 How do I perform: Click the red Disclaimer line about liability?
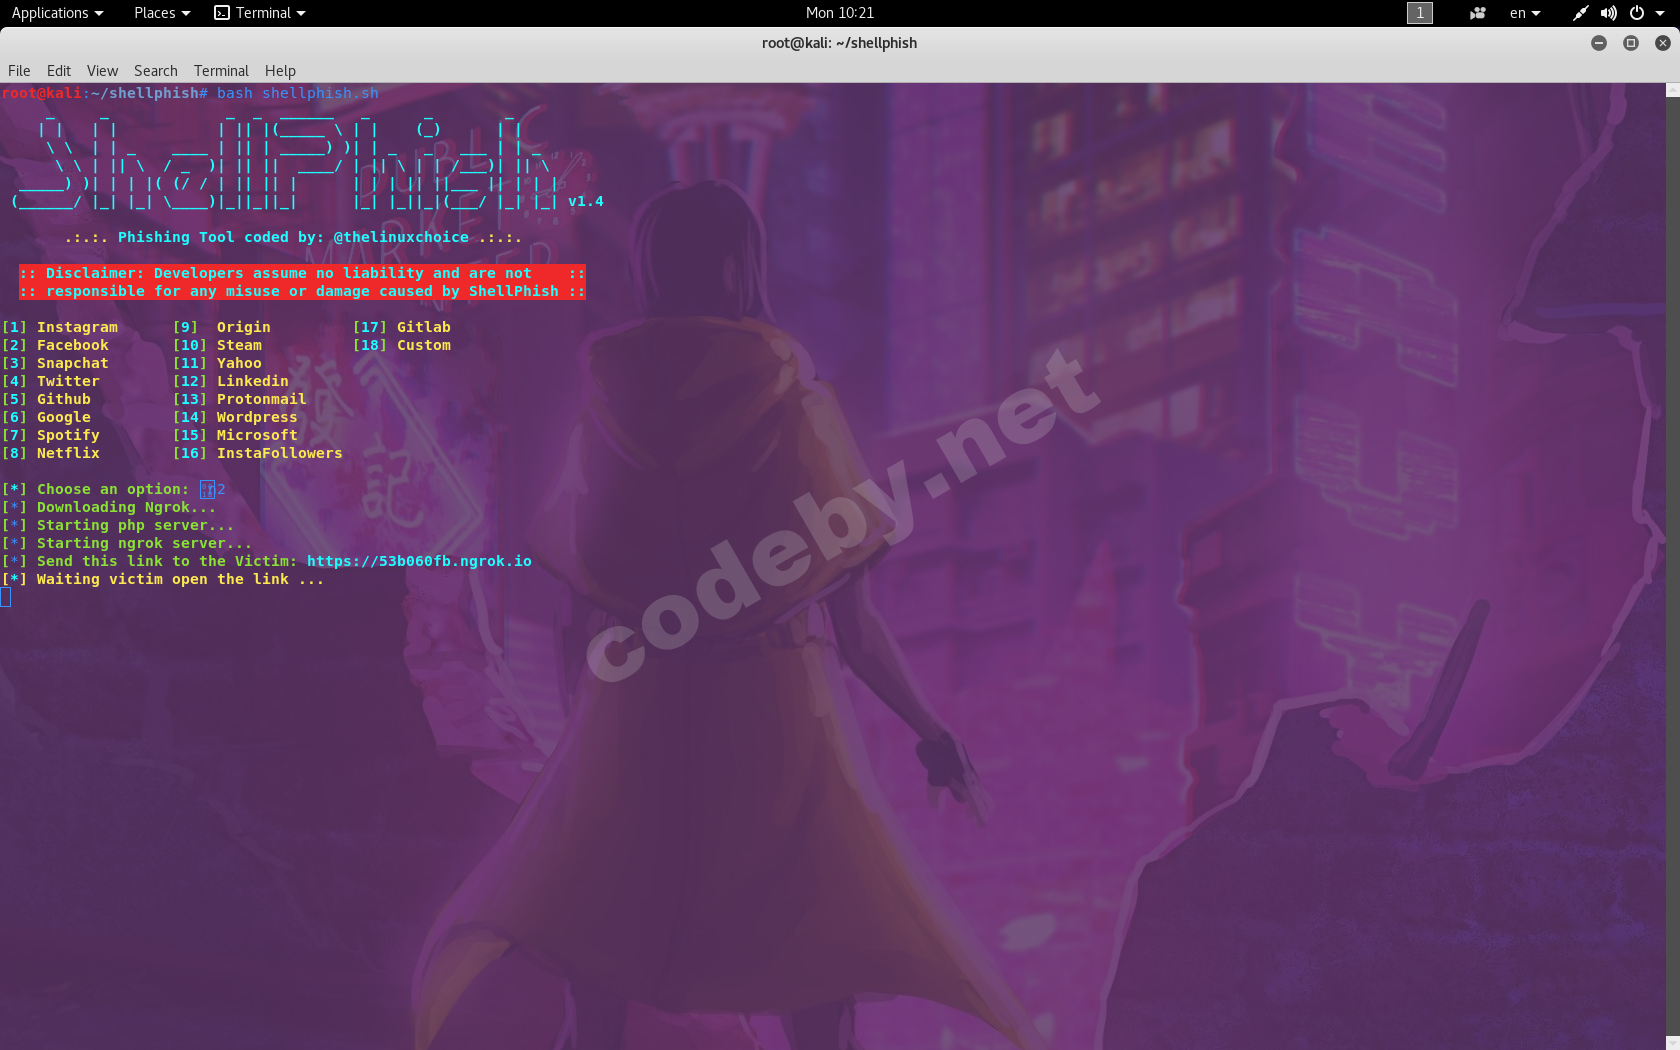[x=302, y=273]
